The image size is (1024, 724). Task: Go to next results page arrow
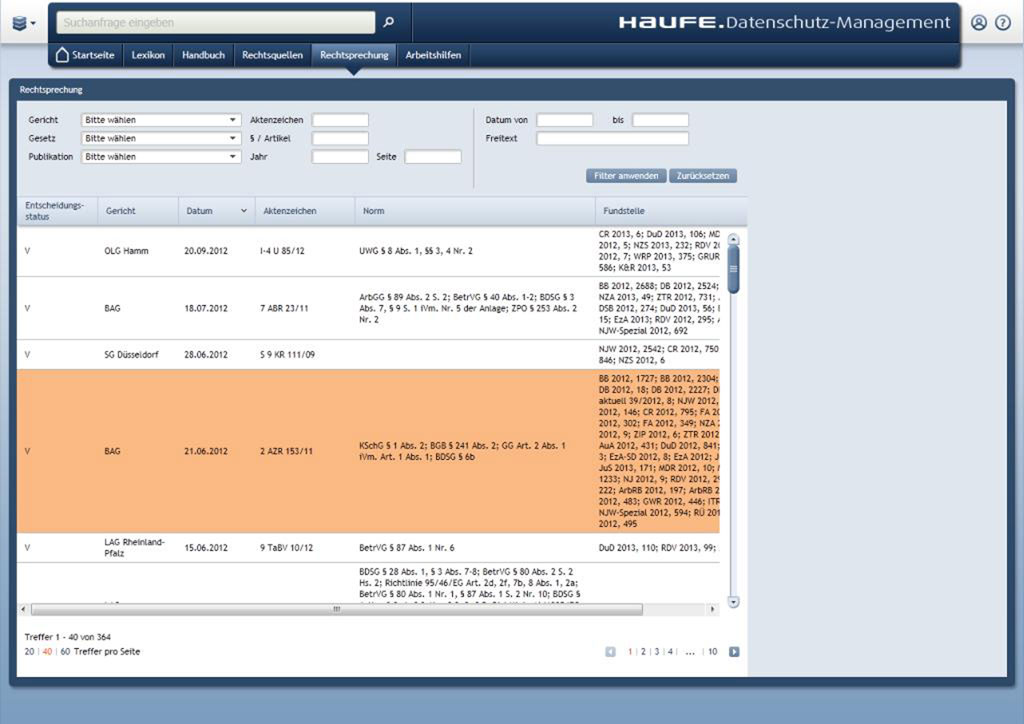pos(734,652)
